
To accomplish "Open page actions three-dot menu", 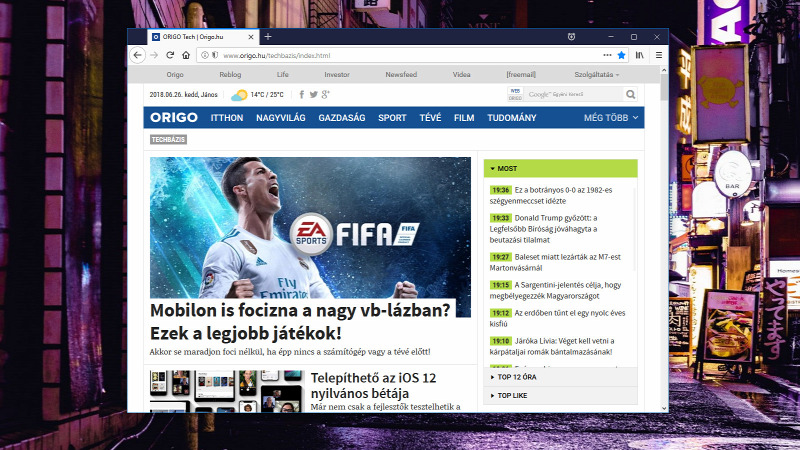I will coord(607,55).
